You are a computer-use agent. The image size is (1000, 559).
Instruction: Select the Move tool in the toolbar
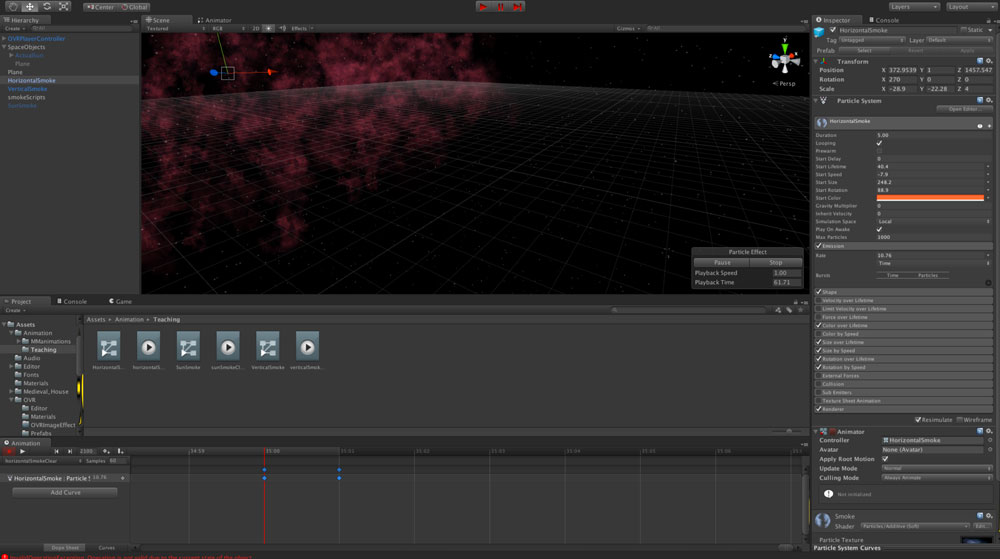coord(29,6)
